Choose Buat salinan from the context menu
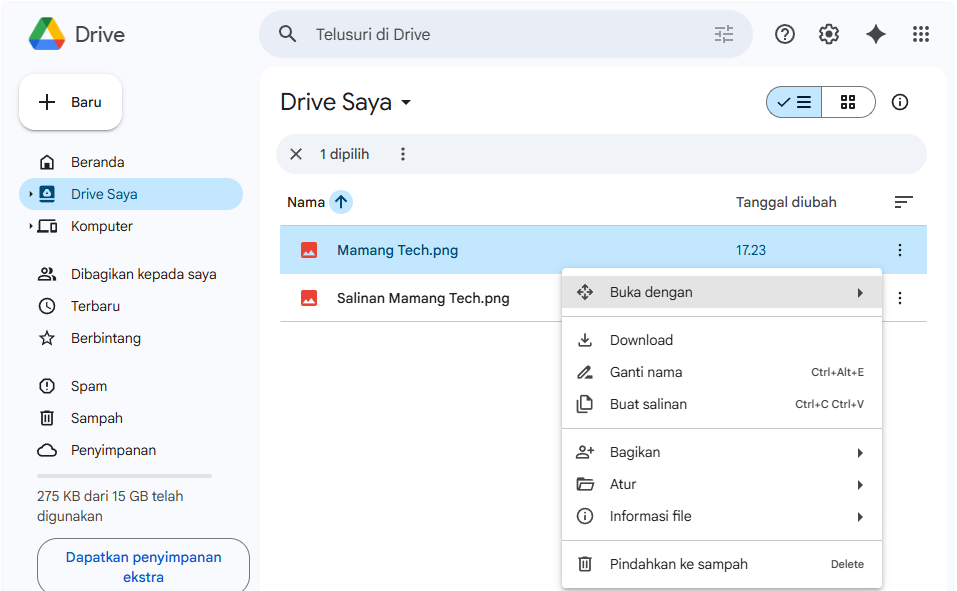The height and width of the screenshot is (591, 957). 721,404
